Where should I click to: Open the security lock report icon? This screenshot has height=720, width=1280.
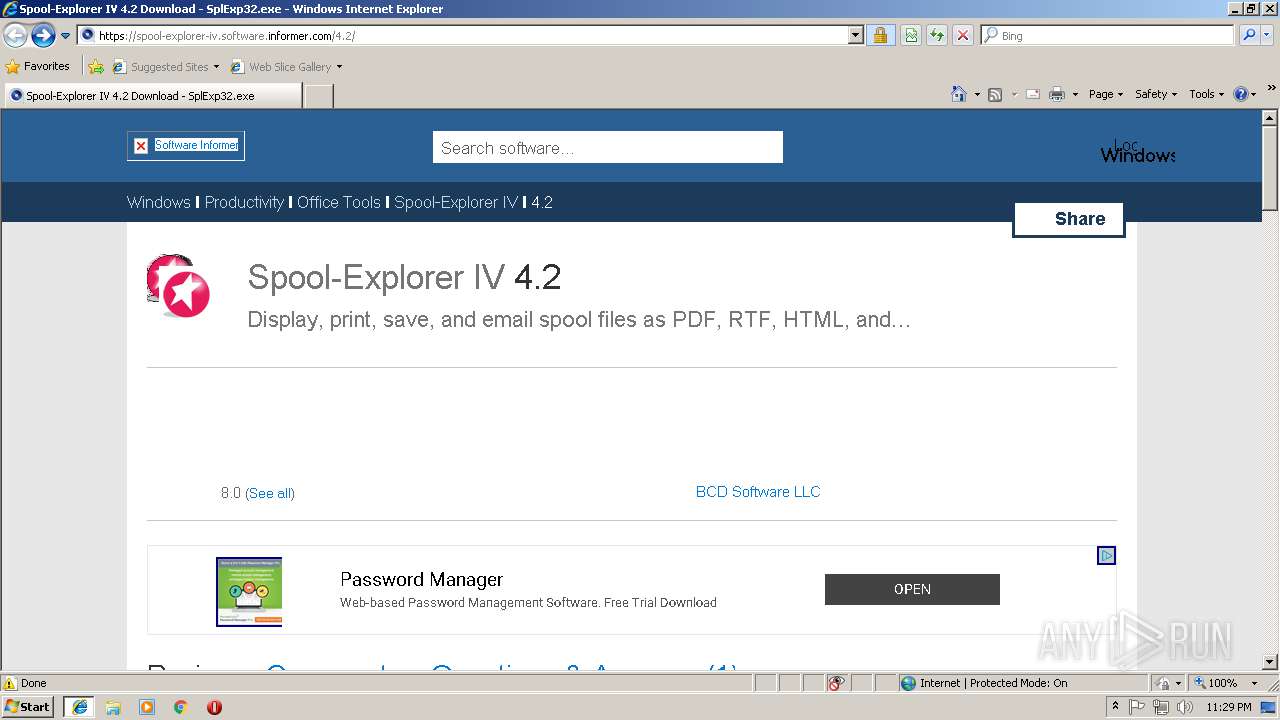880,35
